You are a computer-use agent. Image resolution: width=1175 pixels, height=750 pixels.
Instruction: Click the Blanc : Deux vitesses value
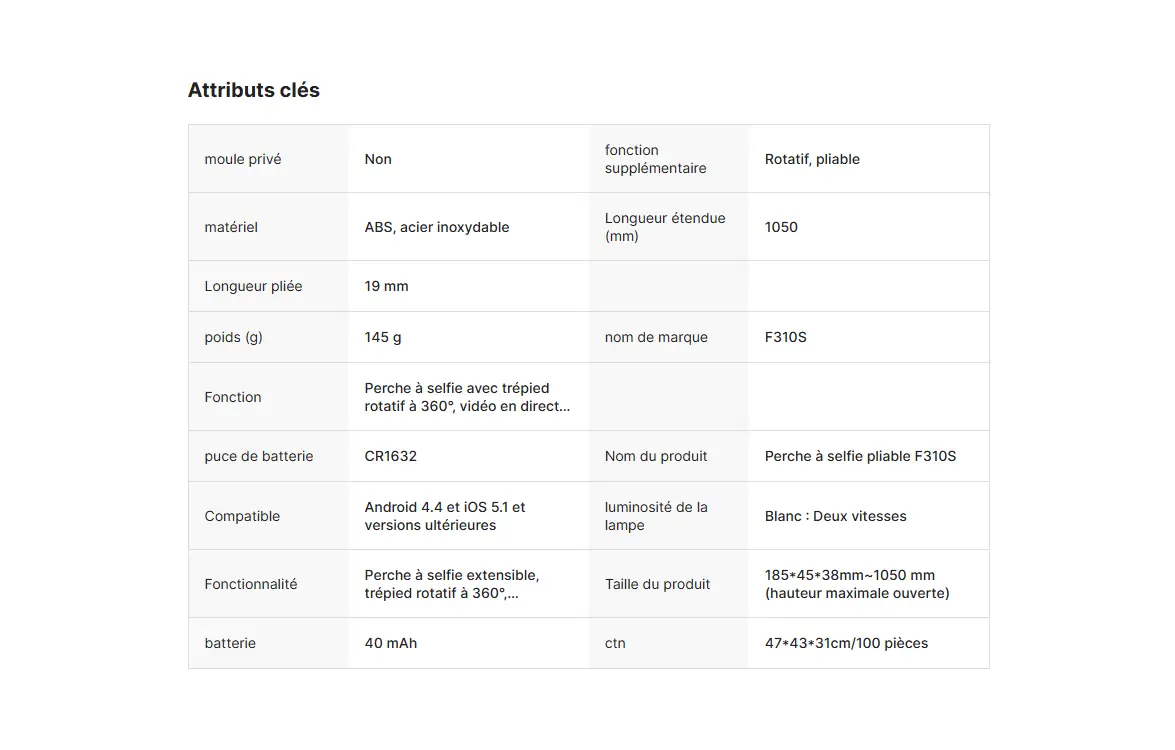click(835, 516)
